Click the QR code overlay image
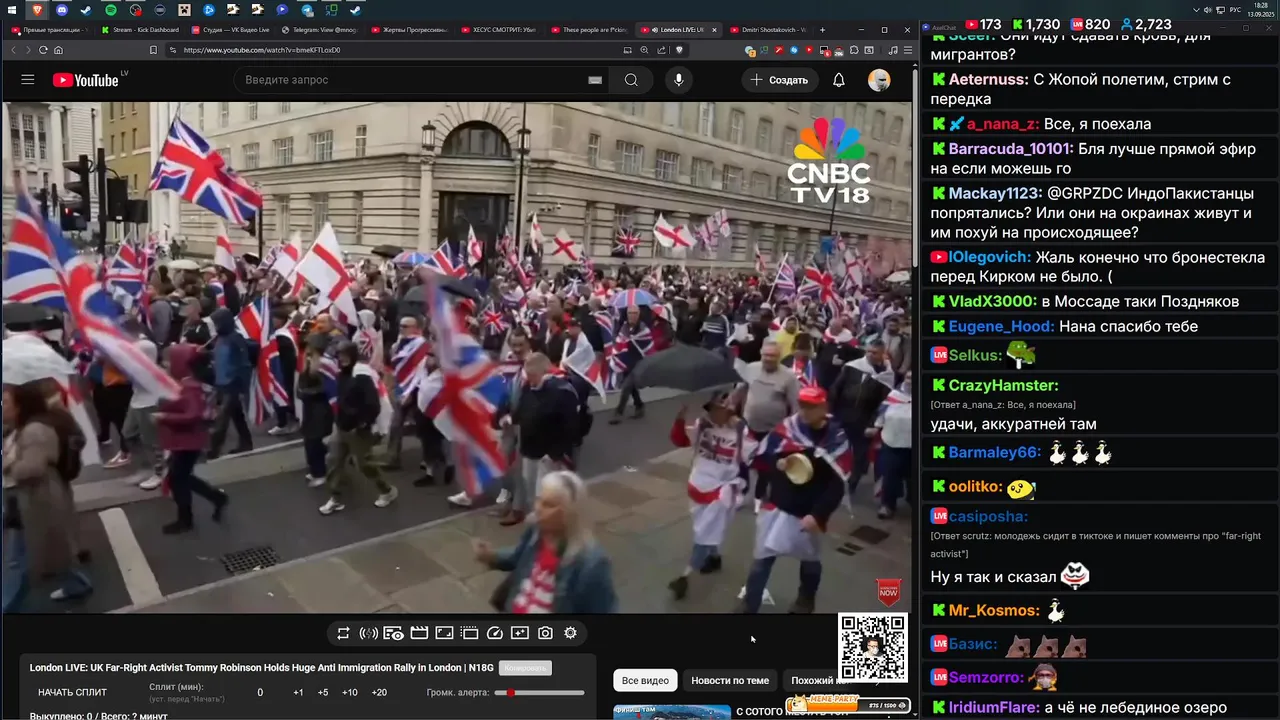The width and height of the screenshot is (1280, 720). click(x=873, y=647)
